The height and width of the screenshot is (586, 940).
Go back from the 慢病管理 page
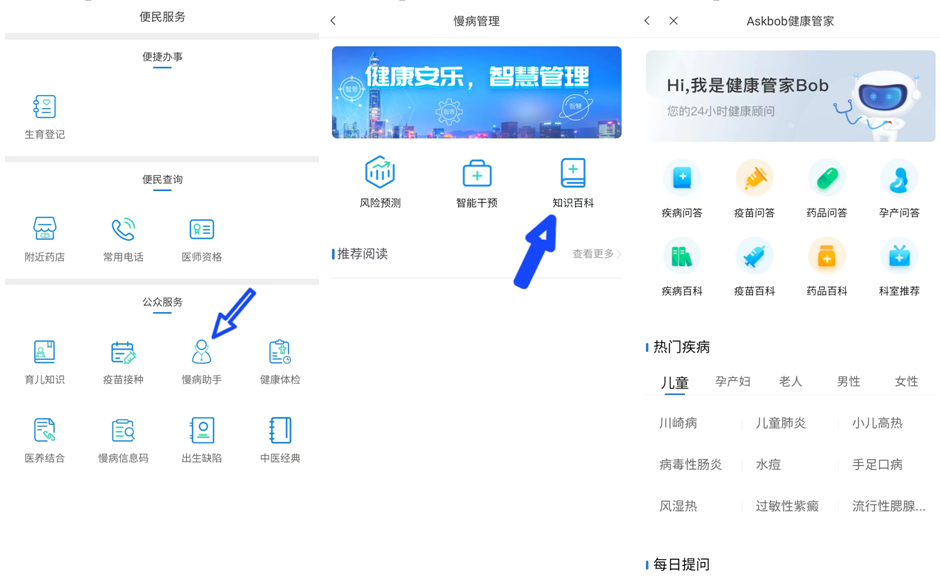[x=333, y=20]
